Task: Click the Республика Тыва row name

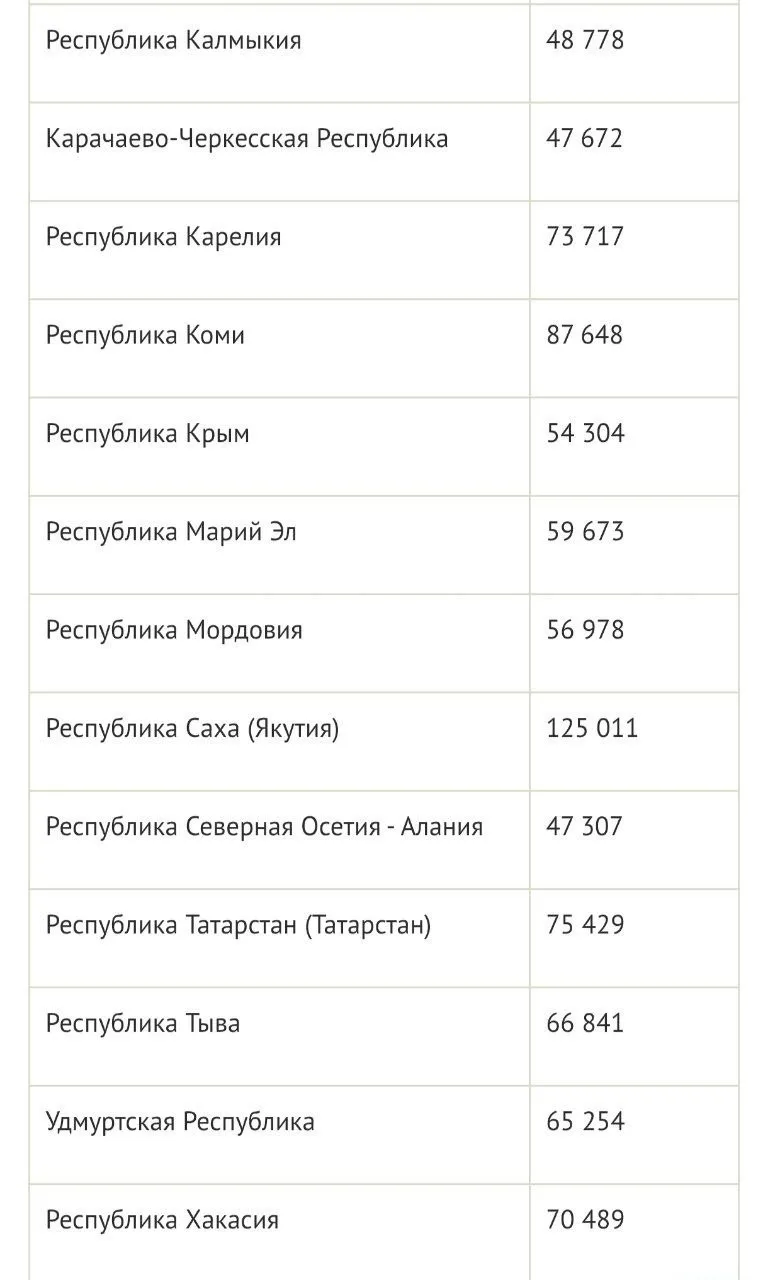Action: tap(143, 1023)
